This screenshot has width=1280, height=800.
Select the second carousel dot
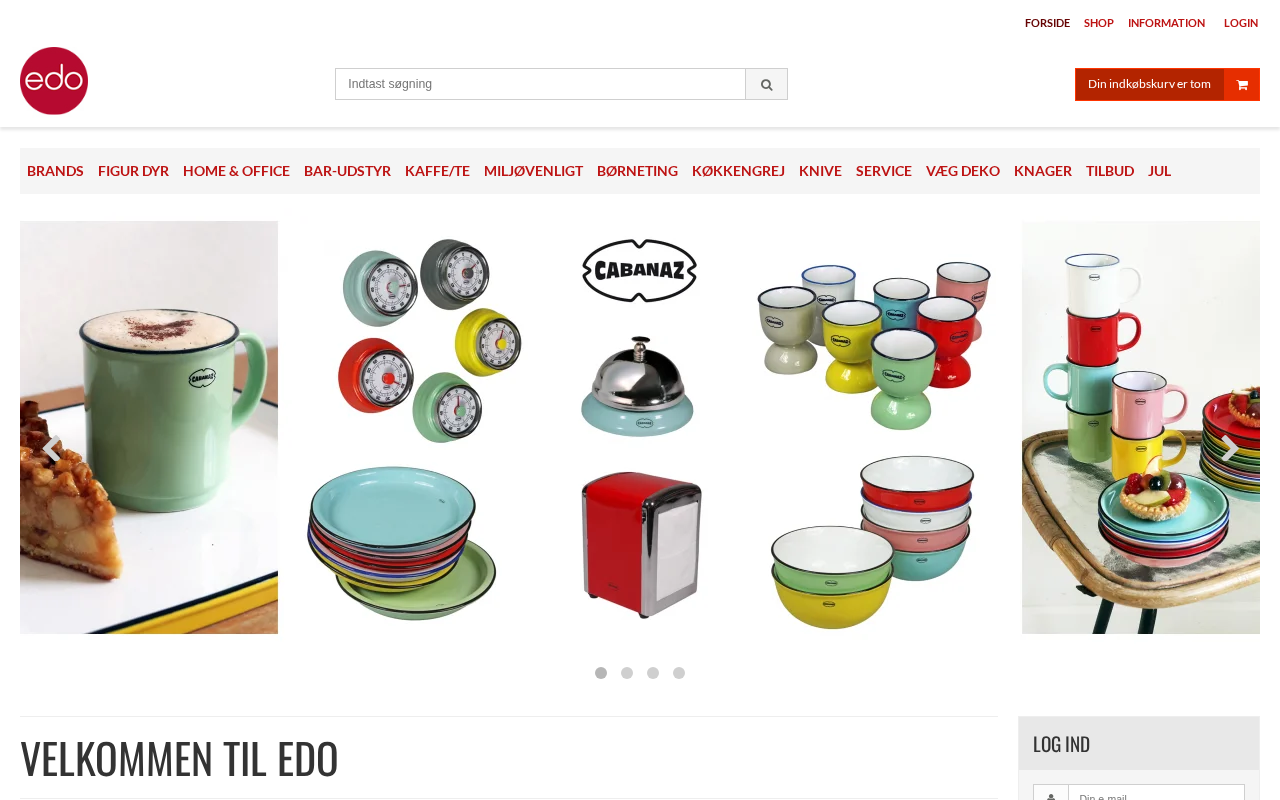point(627,673)
